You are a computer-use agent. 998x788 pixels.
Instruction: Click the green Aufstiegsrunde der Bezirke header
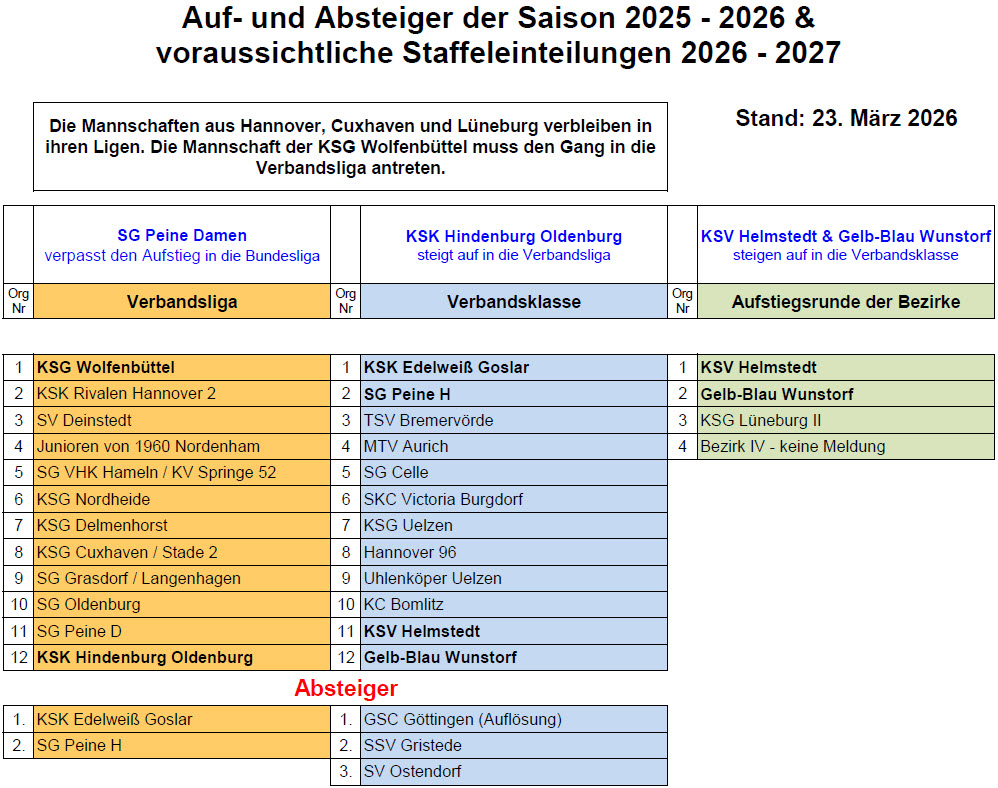tap(845, 301)
